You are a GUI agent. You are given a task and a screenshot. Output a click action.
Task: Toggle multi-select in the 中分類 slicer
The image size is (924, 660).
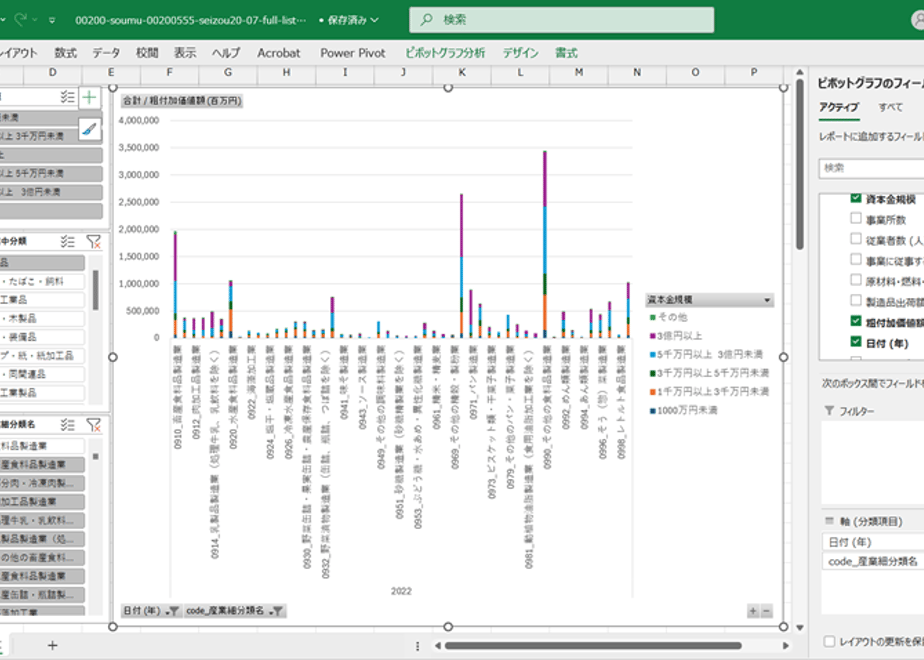click(x=67, y=241)
